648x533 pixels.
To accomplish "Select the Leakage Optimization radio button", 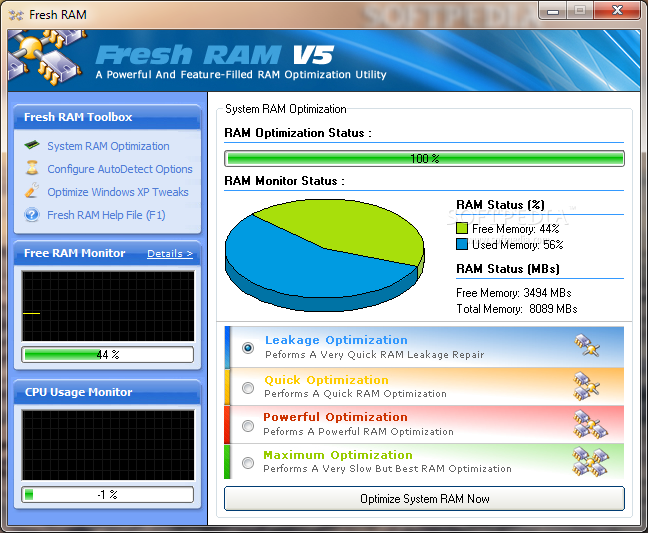I will click(x=248, y=348).
